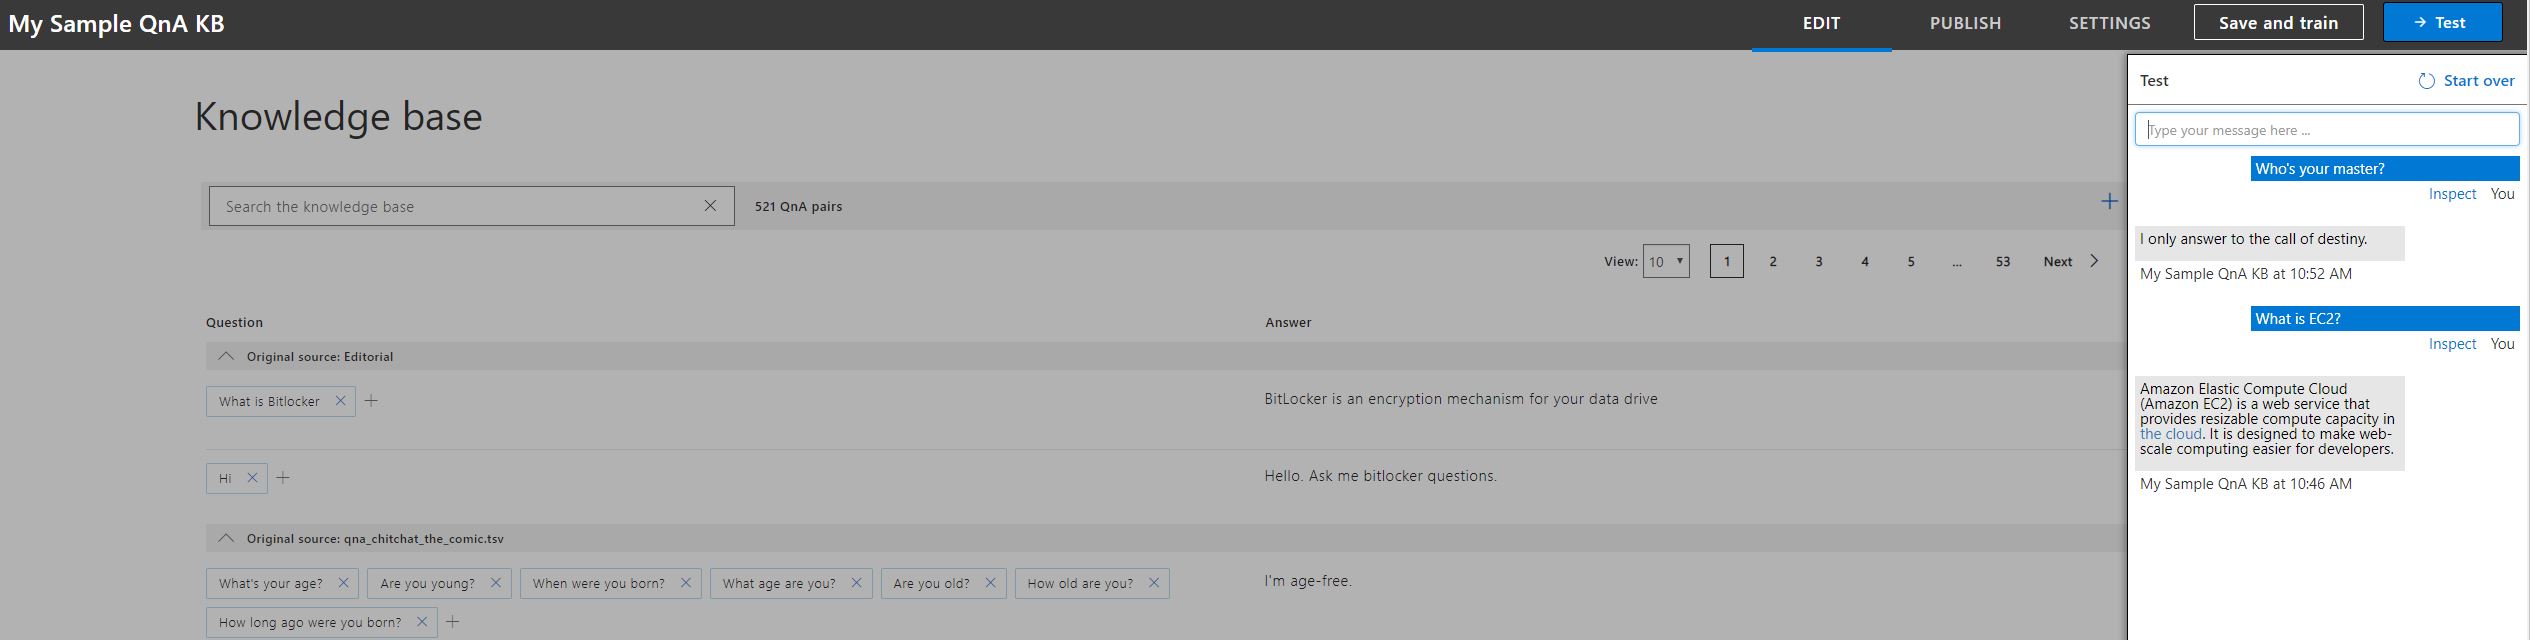Image resolution: width=2530 pixels, height=640 pixels.
Task: Select the 'What age are you?' chip text
Action: pos(779,583)
